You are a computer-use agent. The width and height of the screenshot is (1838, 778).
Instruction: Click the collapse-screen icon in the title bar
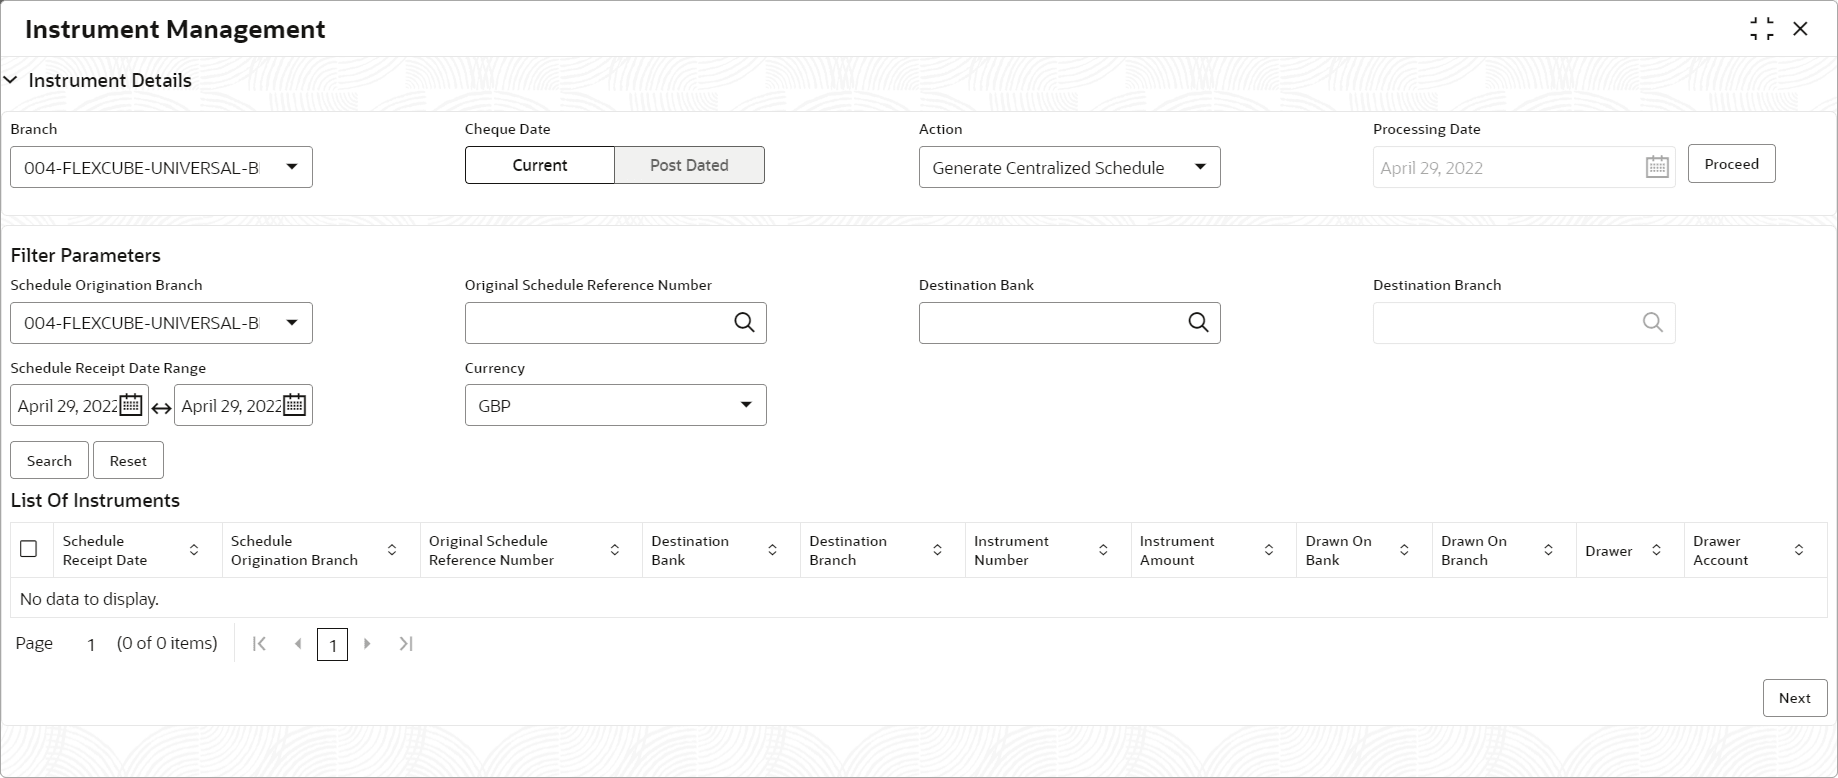click(x=1762, y=29)
